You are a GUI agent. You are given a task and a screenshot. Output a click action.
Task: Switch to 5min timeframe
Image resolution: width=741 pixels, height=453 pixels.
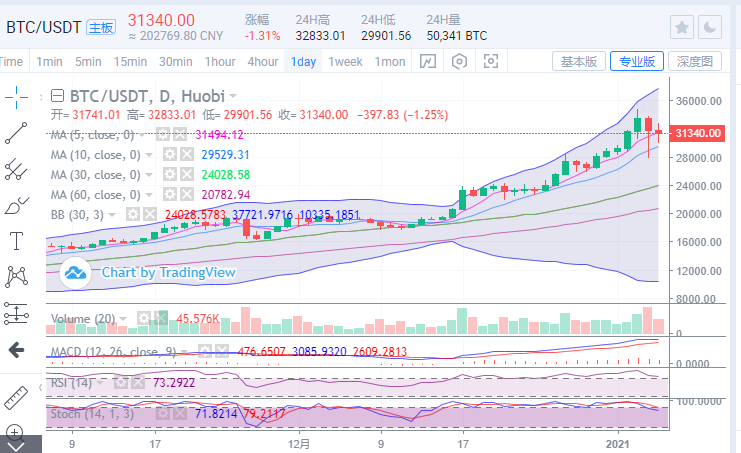88,61
